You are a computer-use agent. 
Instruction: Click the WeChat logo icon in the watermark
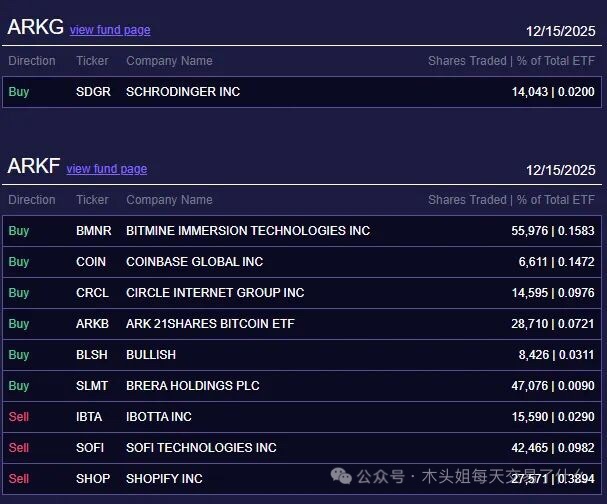pyautogui.click(x=342, y=476)
